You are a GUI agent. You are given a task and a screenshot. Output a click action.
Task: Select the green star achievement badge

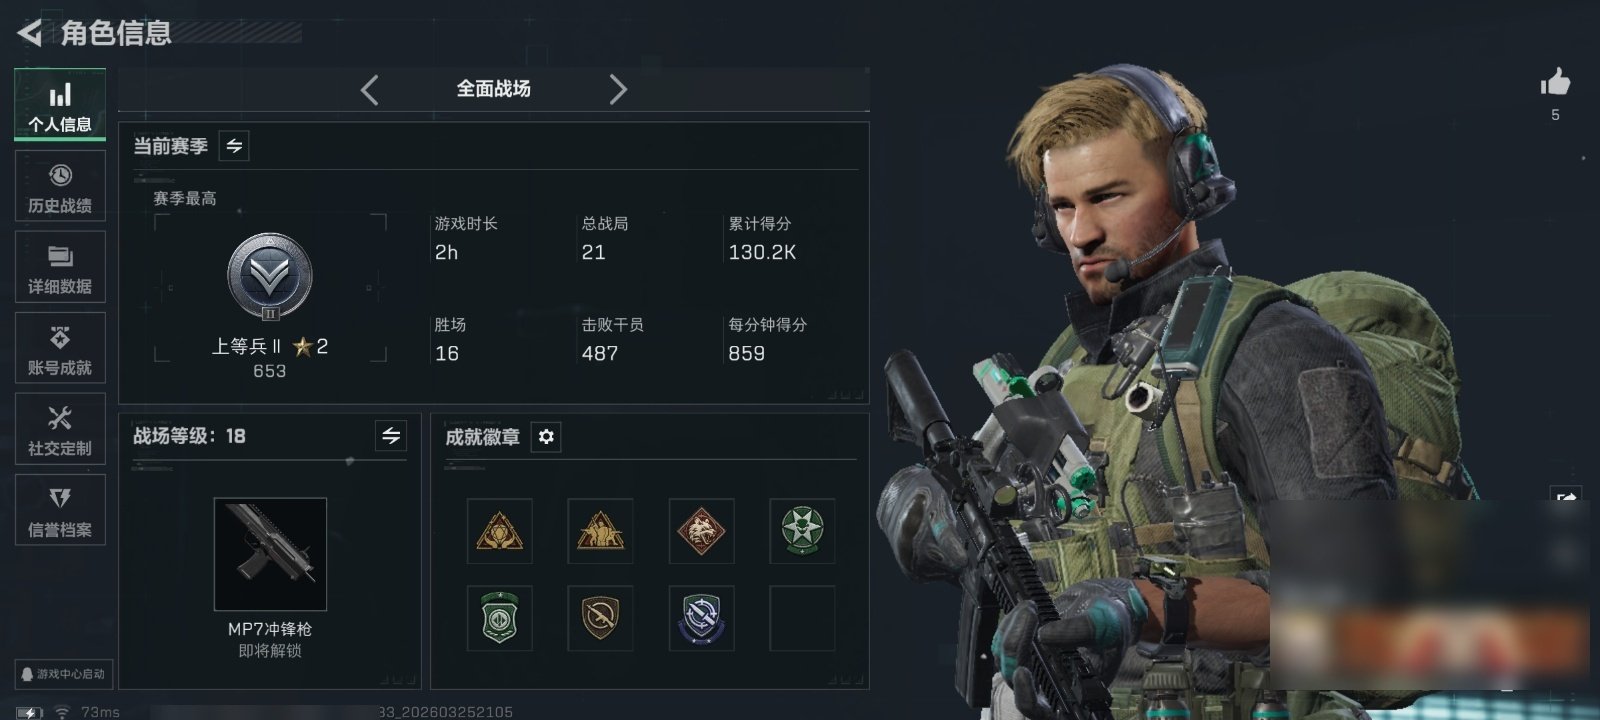point(802,531)
